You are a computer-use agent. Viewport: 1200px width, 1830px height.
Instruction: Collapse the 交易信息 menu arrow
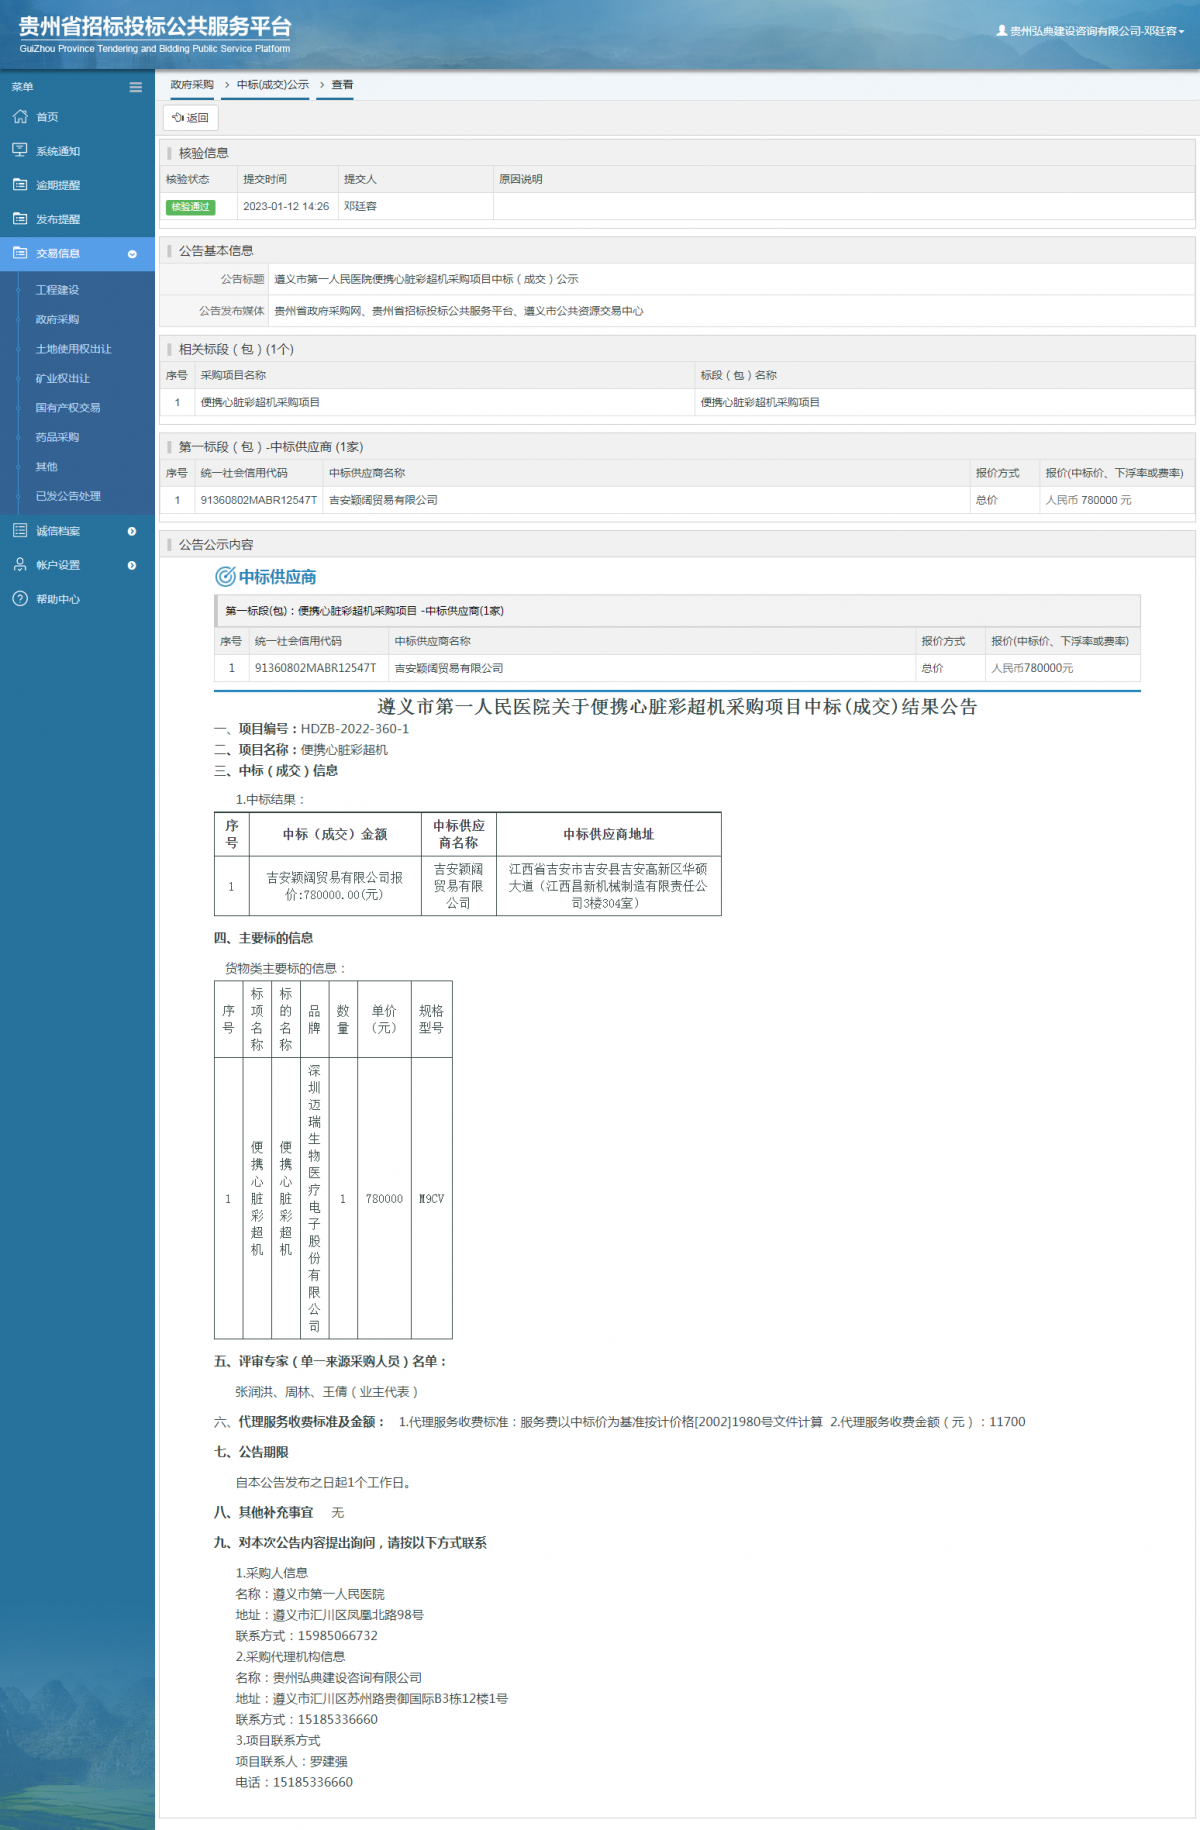pyautogui.click(x=132, y=254)
